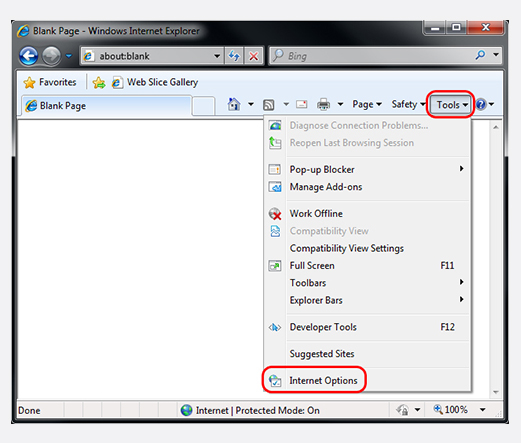Click the Reopen Last Browsing Session icon
521x443 pixels.
click(x=275, y=143)
